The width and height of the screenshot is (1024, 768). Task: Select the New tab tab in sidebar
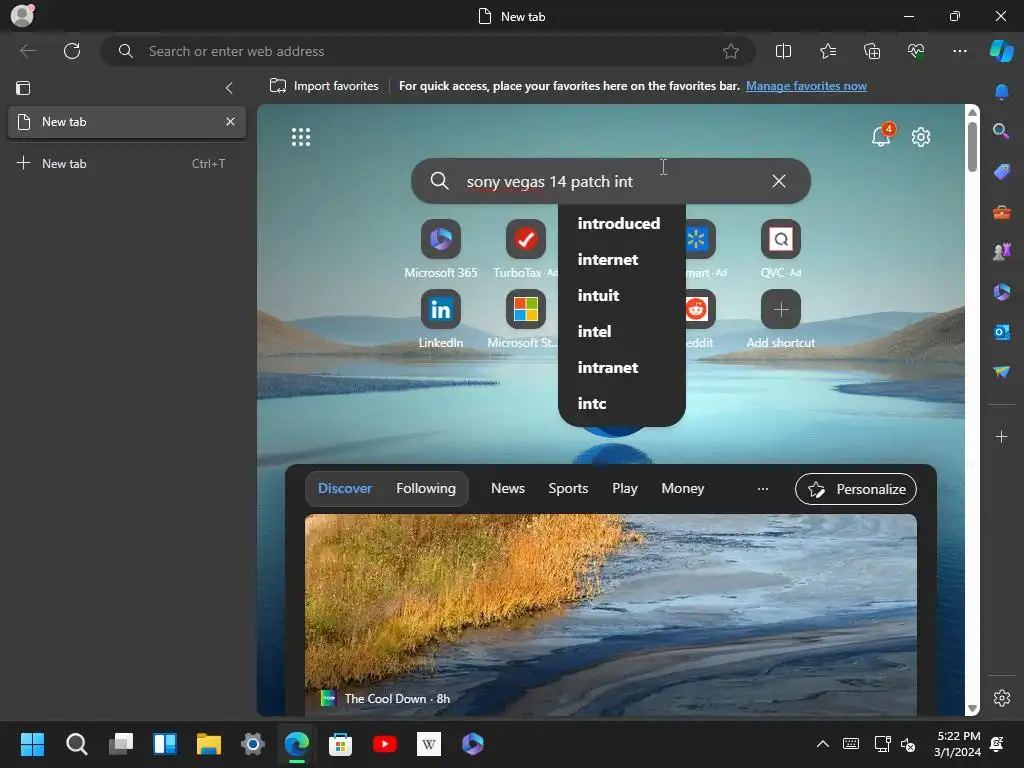click(x=127, y=121)
